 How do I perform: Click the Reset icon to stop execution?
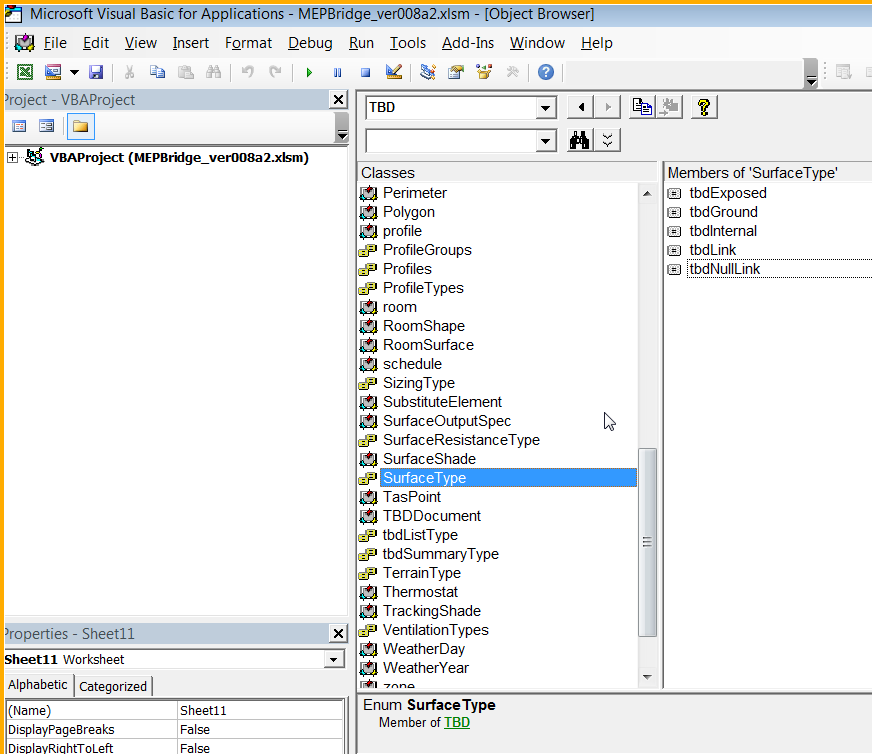pos(364,71)
